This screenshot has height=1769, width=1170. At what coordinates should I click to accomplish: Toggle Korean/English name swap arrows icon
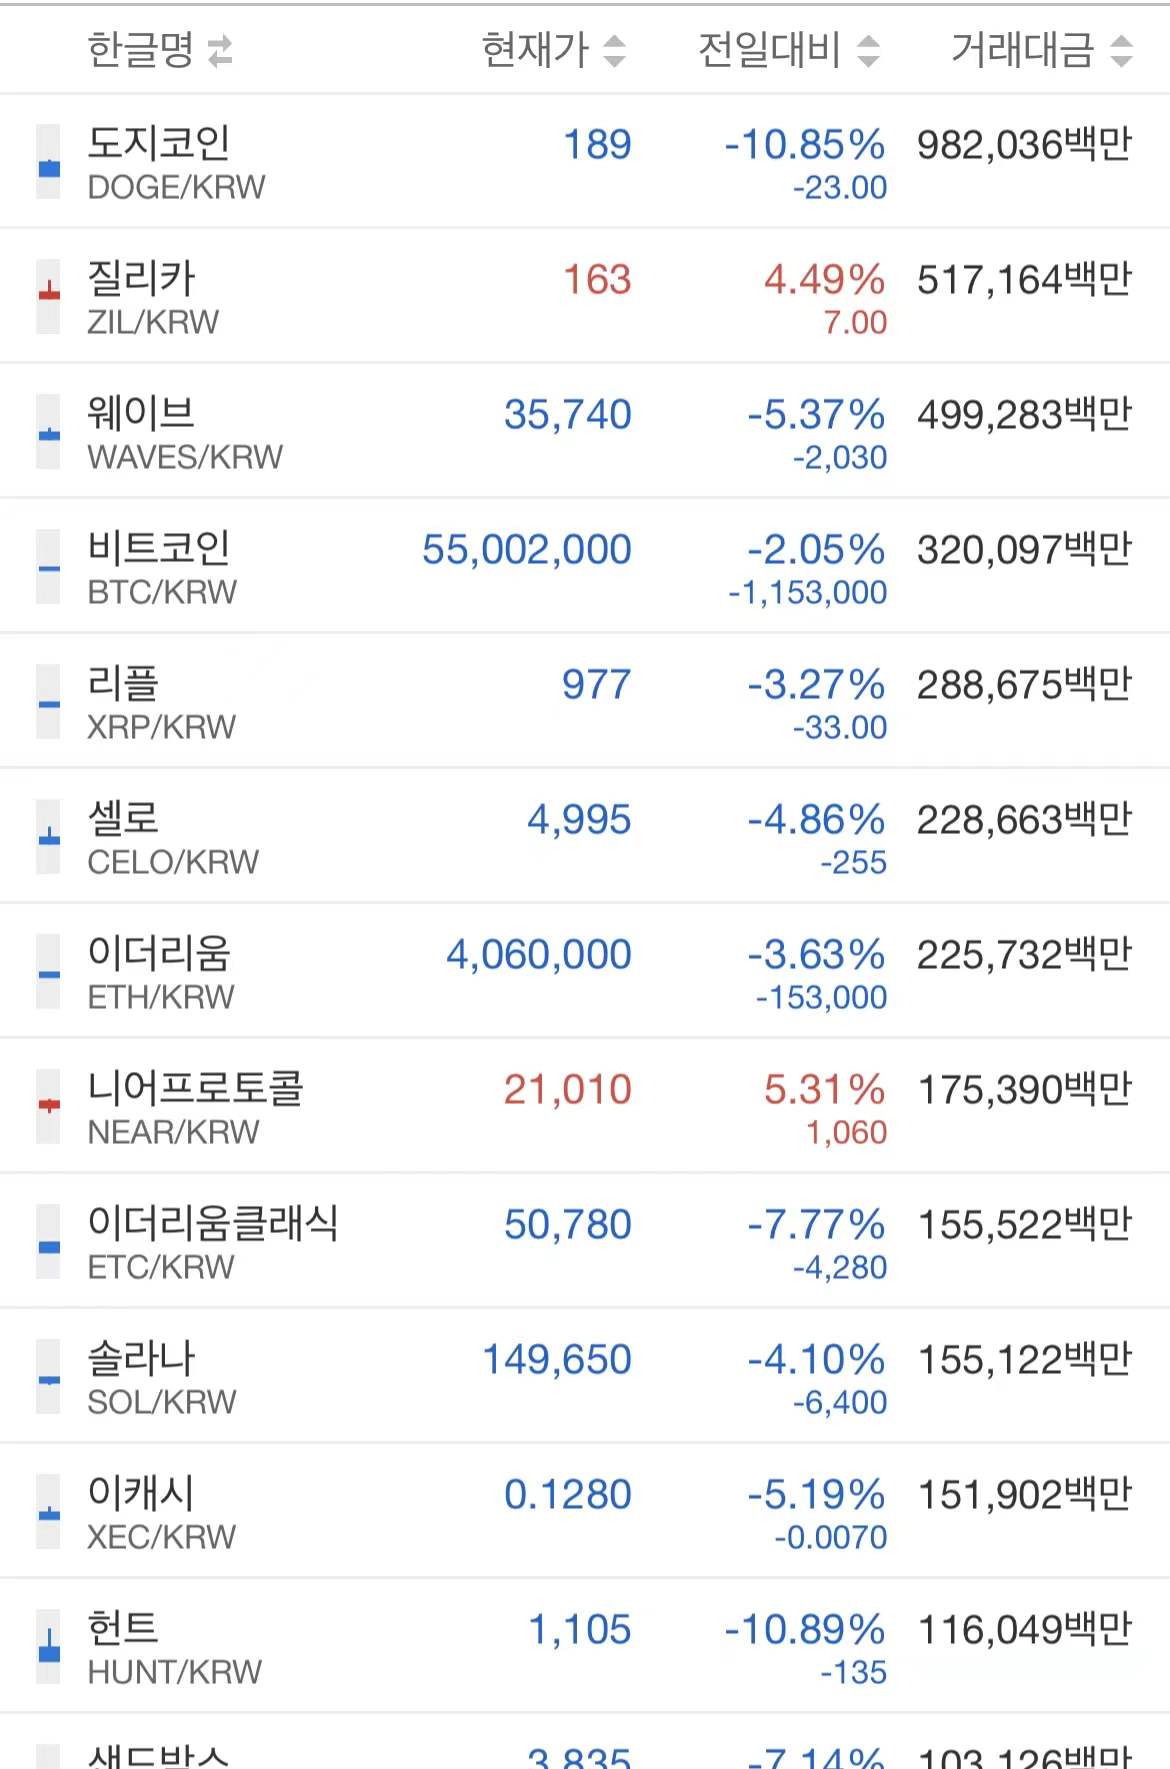pyautogui.click(x=220, y=51)
